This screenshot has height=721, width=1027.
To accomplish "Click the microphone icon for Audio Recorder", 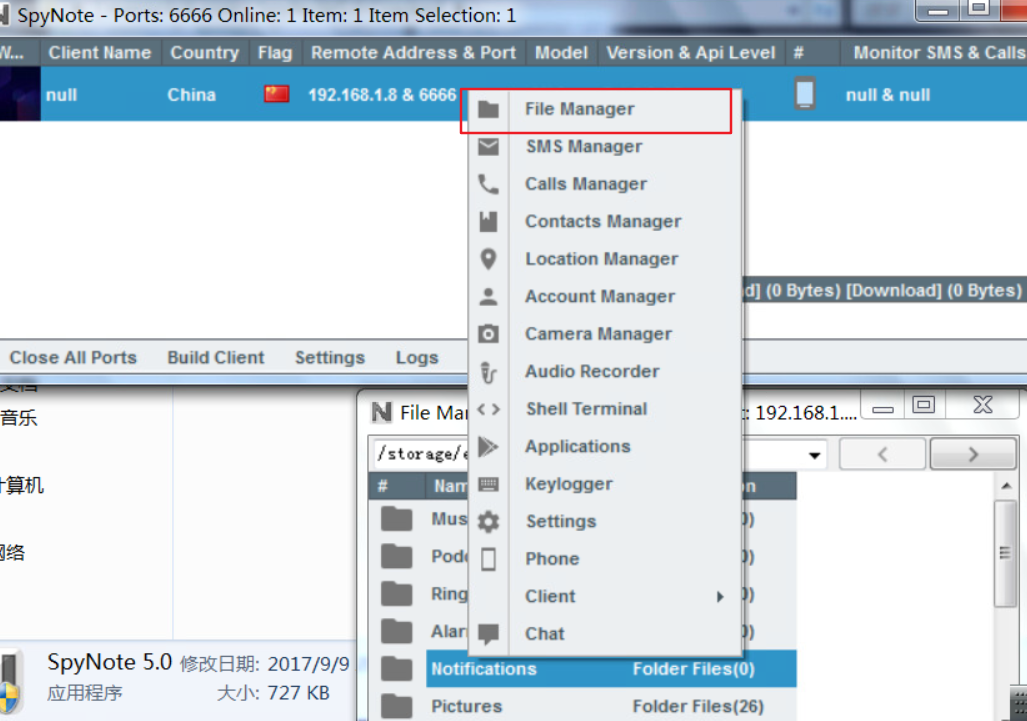I will [488, 372].
